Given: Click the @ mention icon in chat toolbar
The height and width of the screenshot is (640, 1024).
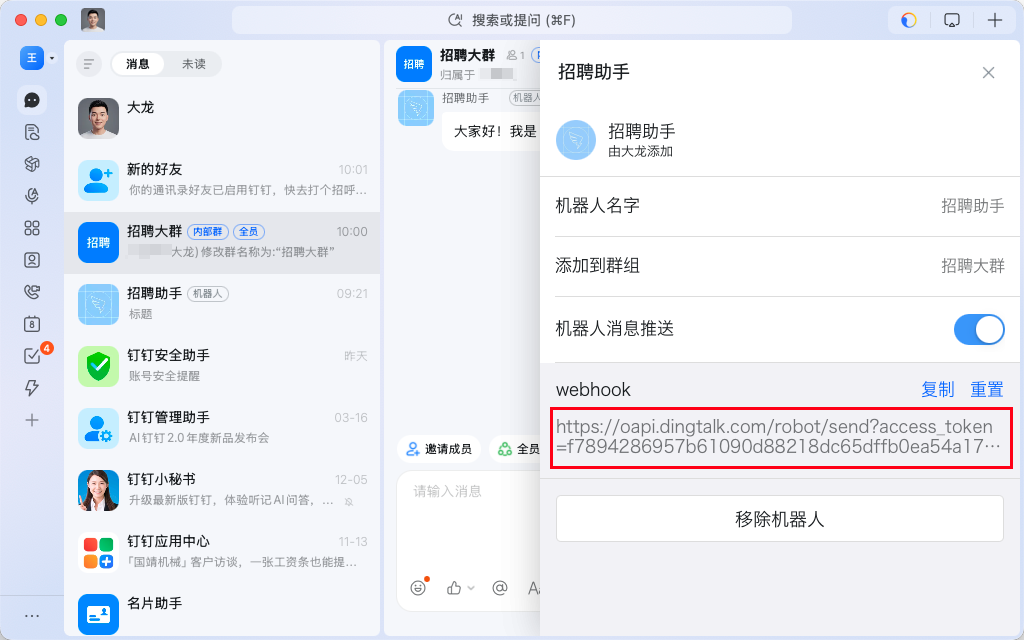Looking at the screenshot, I should coord(500,588).
